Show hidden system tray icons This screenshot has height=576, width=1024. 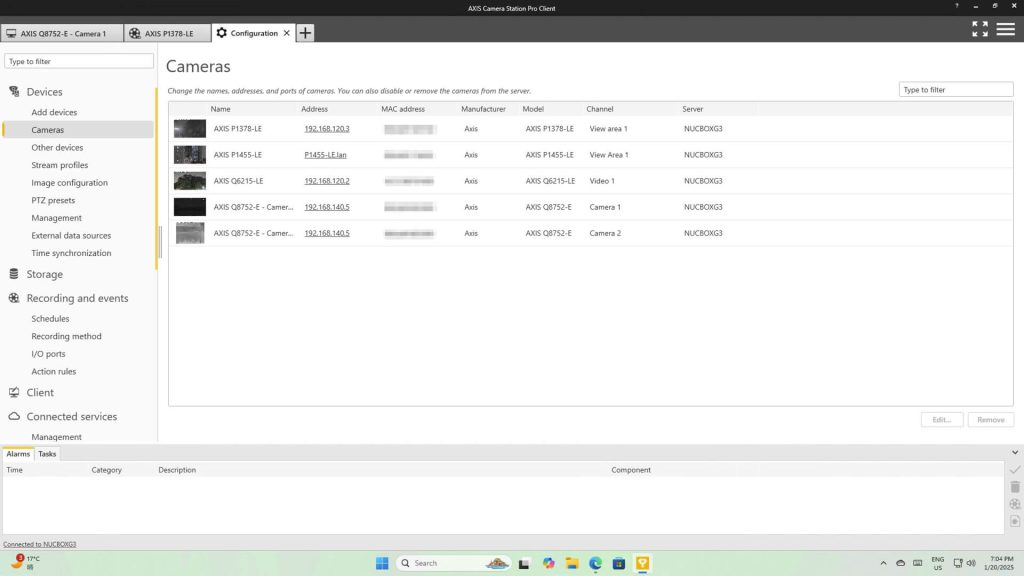[x=883, y=563]
